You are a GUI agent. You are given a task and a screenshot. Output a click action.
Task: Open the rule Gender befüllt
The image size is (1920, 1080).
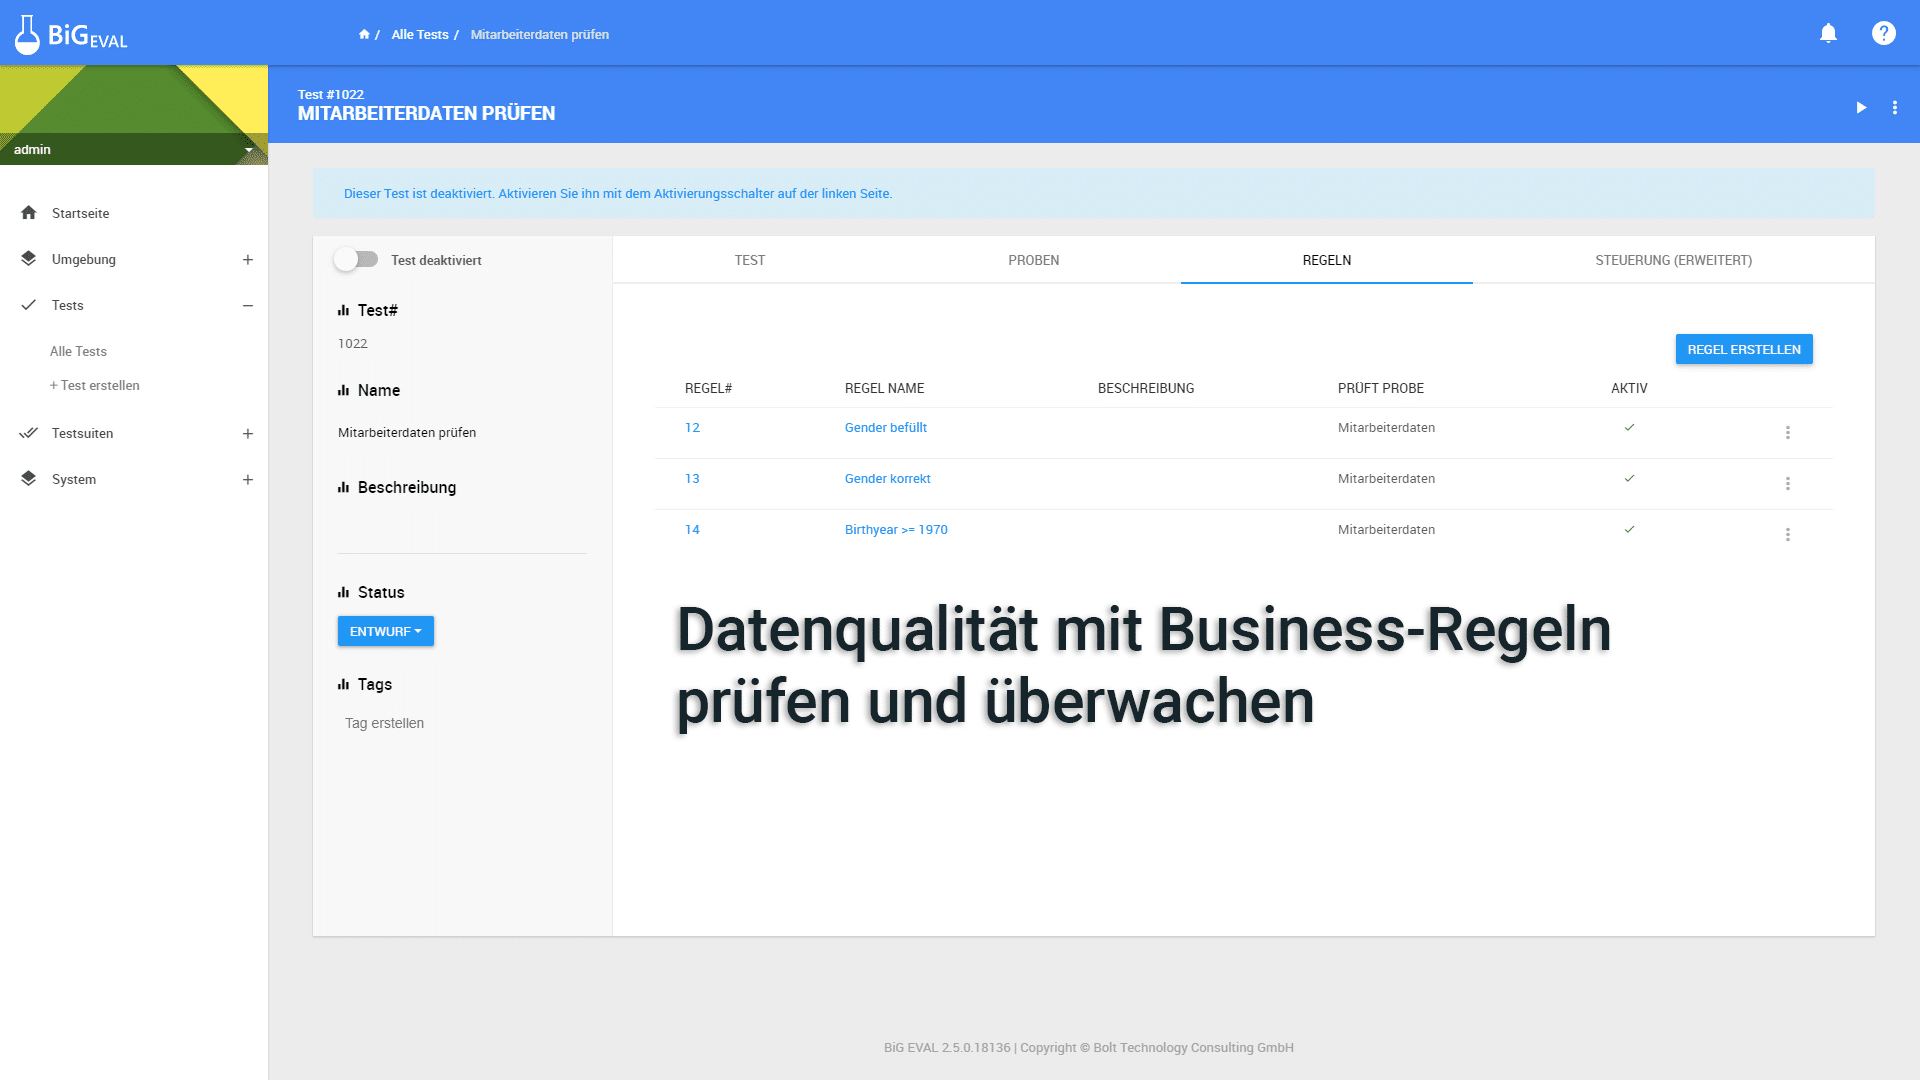click(885, 427)
